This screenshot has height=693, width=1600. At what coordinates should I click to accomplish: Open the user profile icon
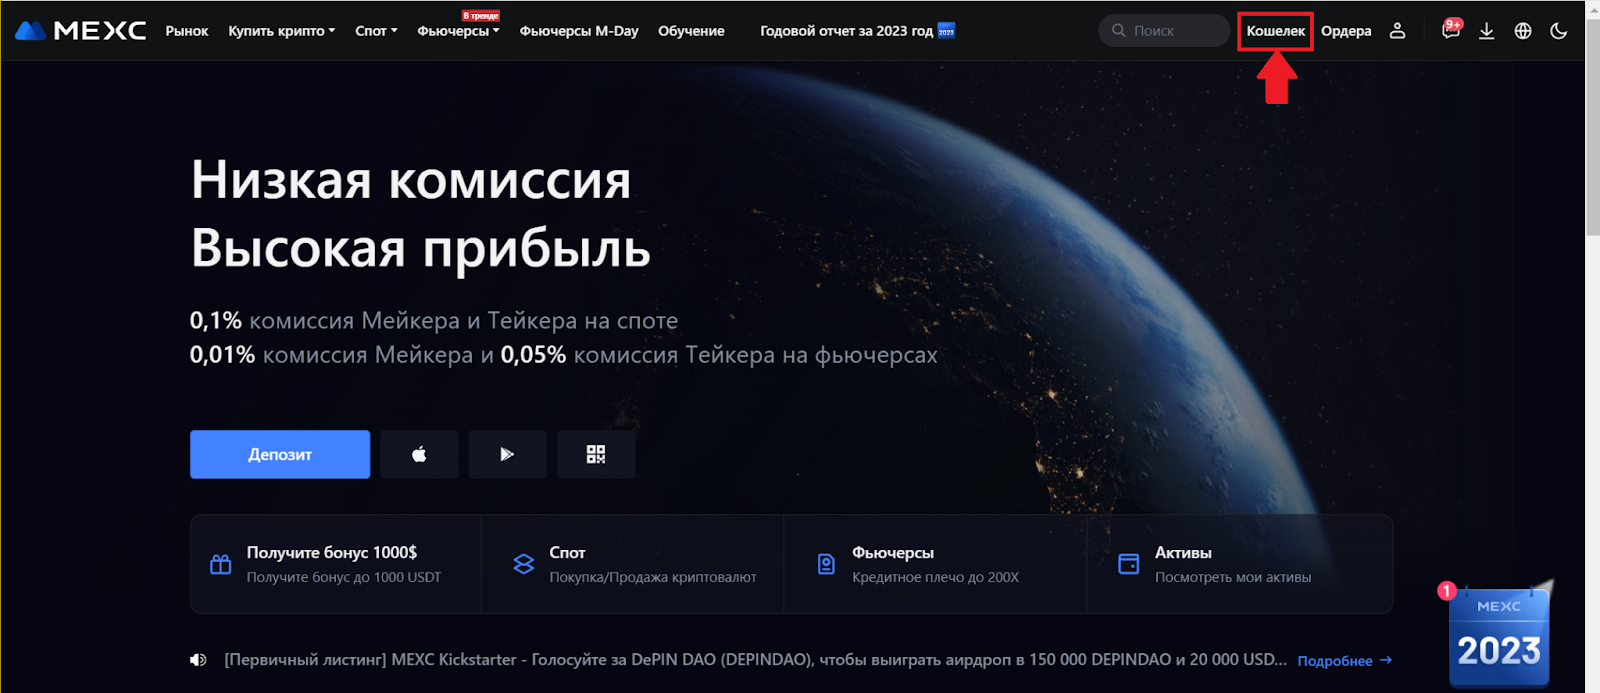coord(1397,31)
